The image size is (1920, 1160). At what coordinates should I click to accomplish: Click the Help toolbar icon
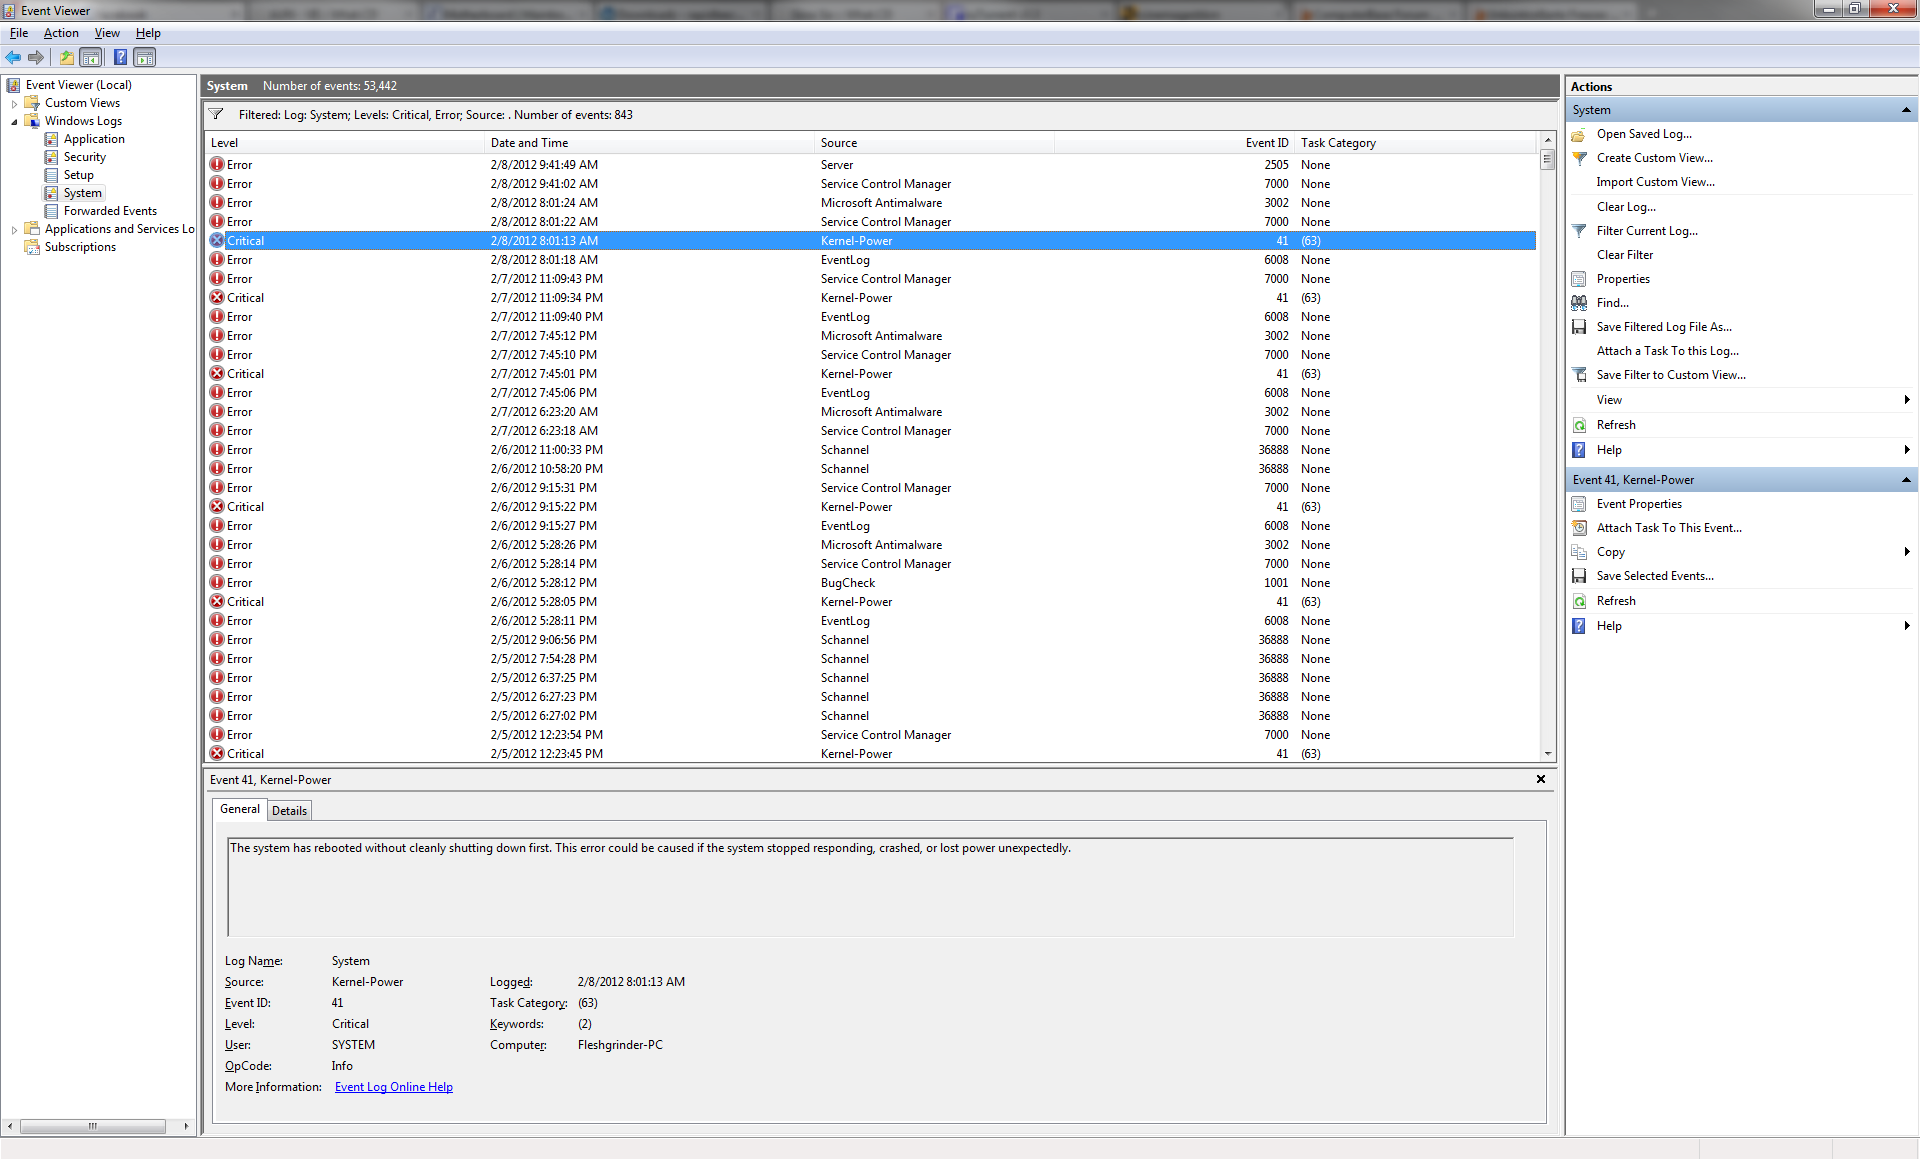click(x=120, y=58)
